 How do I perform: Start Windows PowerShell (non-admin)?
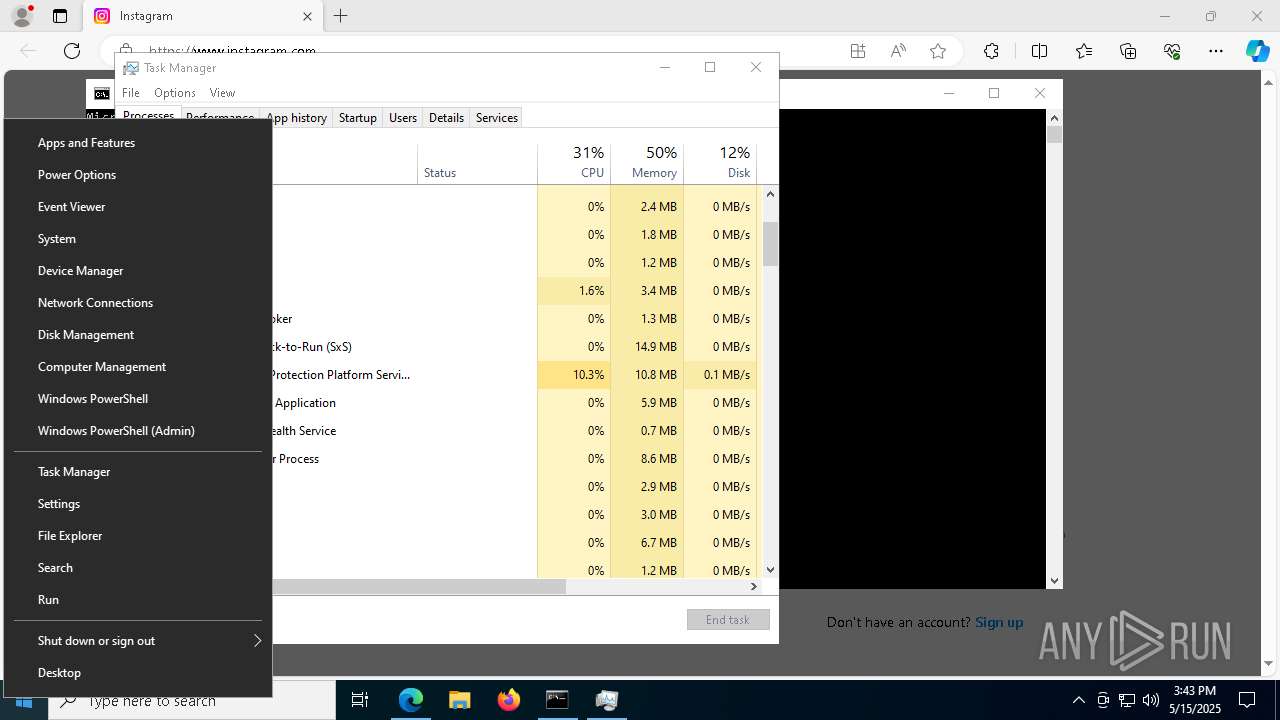[x=138, y=399]
